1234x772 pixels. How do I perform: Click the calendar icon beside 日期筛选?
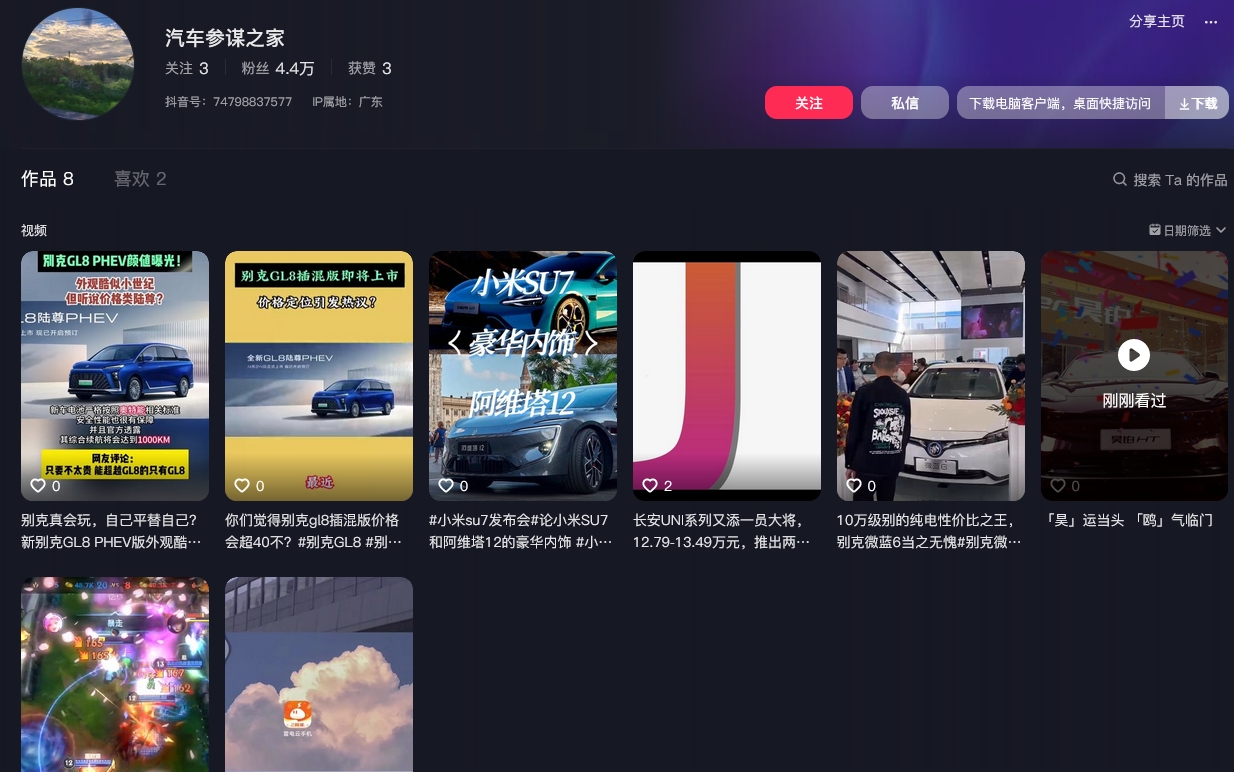tap(1155, 230)
